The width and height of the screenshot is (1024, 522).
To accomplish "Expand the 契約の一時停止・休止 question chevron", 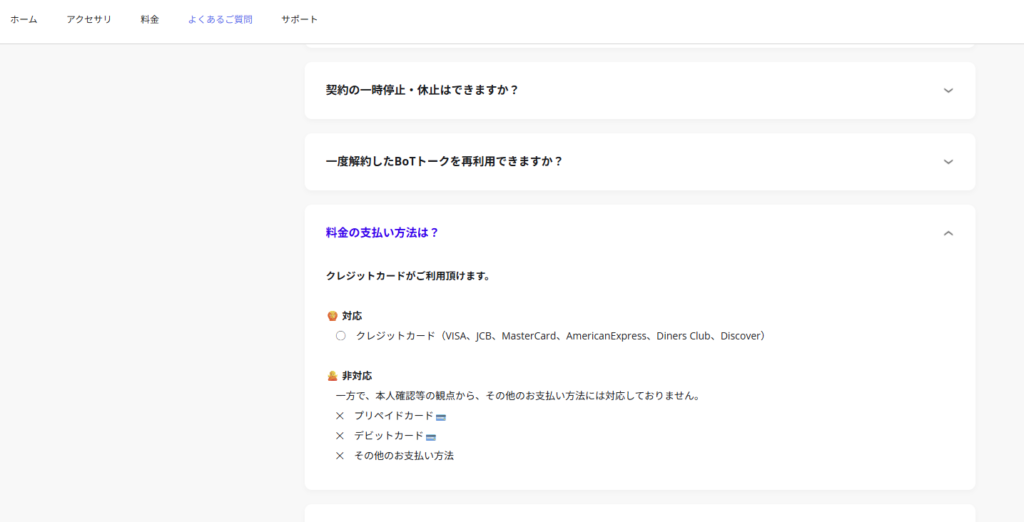I will point(948,90).
